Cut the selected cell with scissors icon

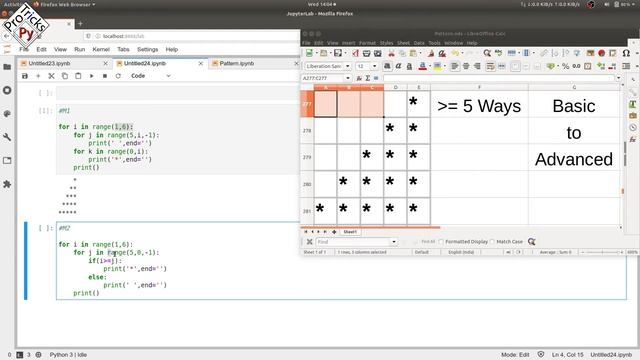51,76
